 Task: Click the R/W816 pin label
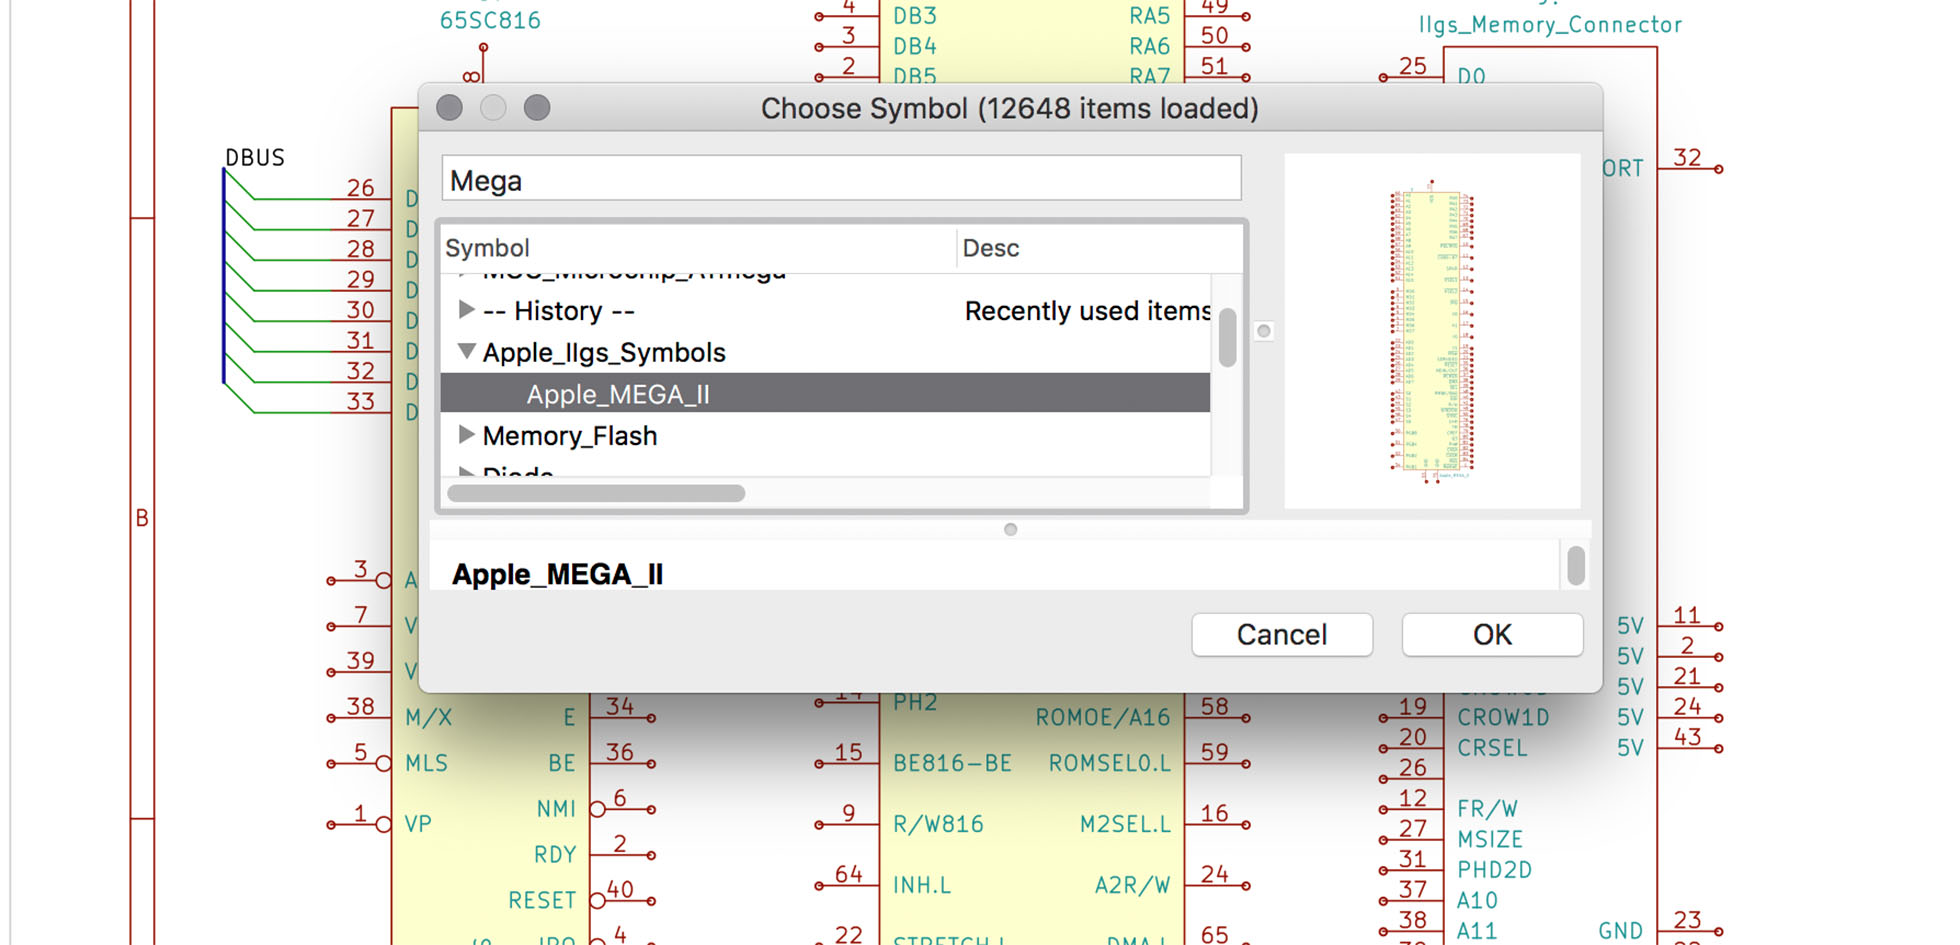[x=938, y=824]
